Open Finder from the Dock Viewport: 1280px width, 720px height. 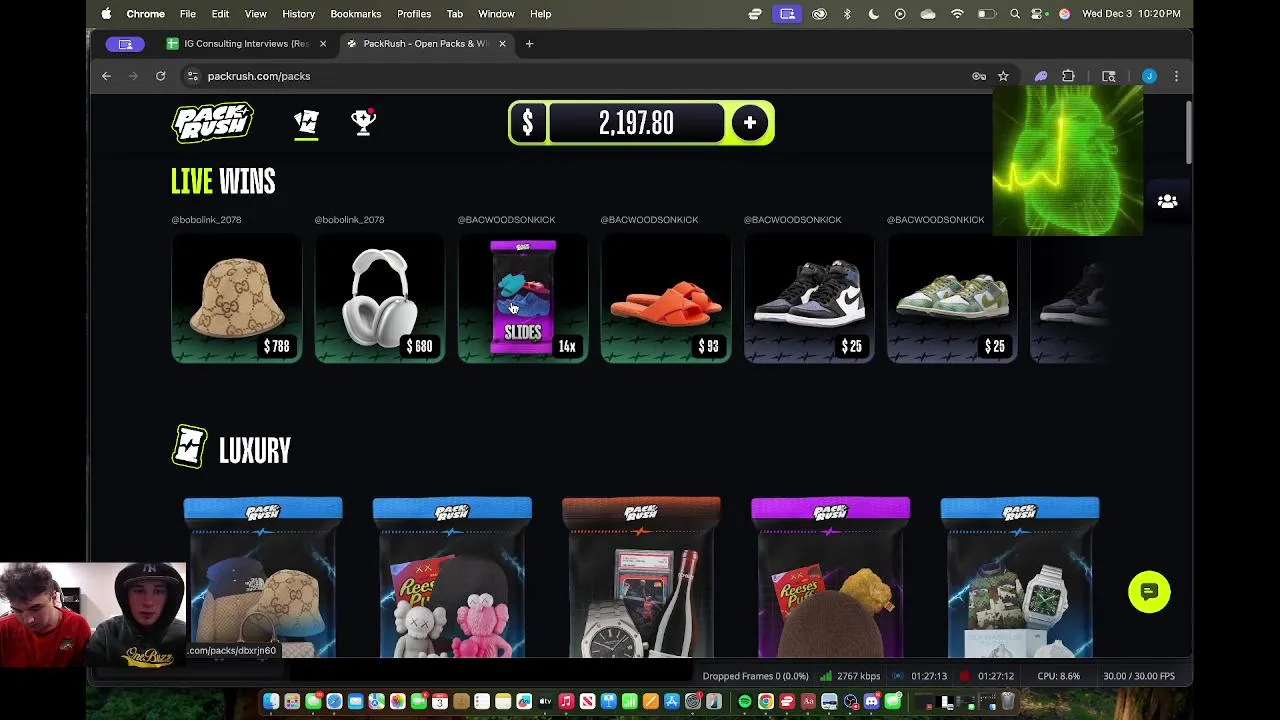(x=271, y=702)
